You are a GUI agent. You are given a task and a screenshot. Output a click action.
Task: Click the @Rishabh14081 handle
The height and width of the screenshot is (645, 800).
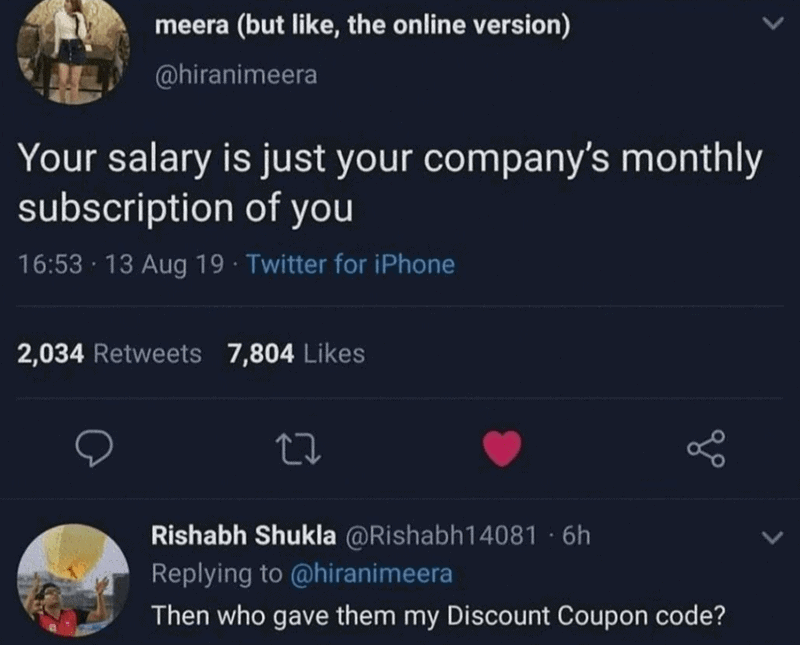click(441, 535)
